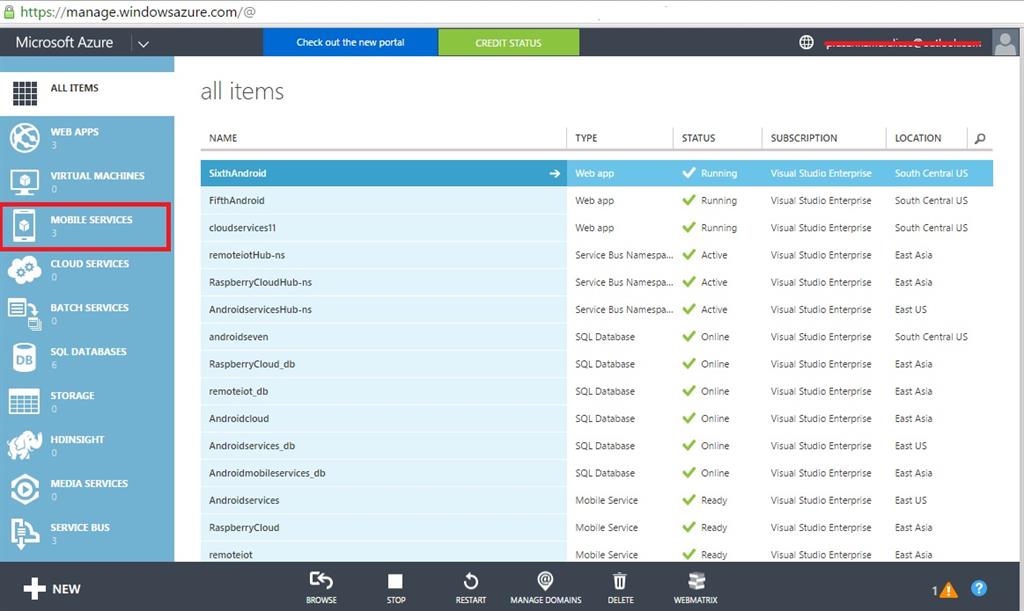Screen dimensions: 1024x611
Task: Click the Restart circular arrow icon
Action: click(x=471, y=581)
